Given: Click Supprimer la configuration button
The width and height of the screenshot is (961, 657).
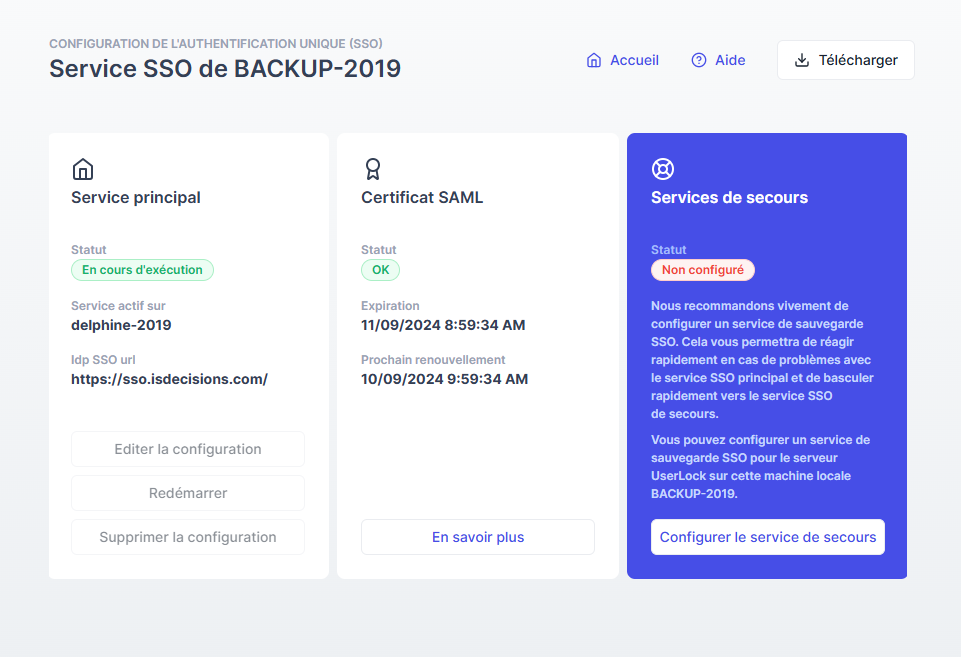Looking at the screenshot, I should coord(188,537).
